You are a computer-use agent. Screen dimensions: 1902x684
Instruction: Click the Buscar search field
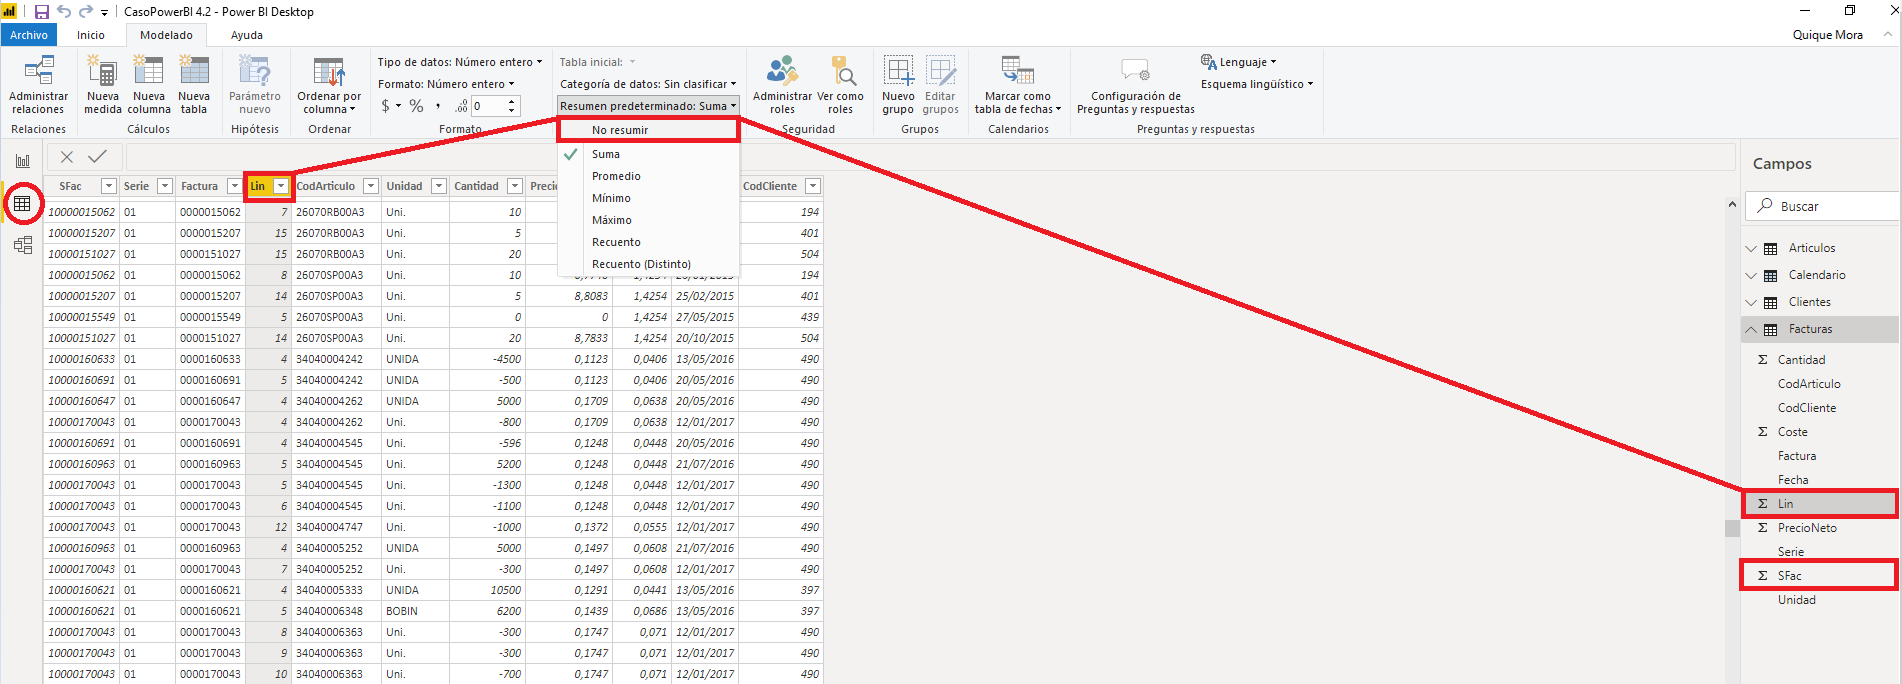pyautogui.click(x=1822, y=206)
